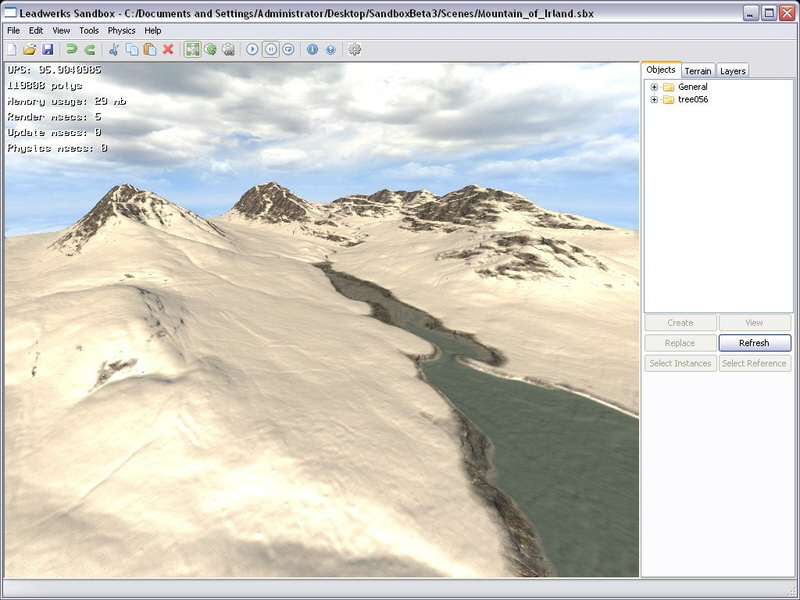The image size is (800, 600).
Task: Open the Tools menu
Action: click(x=89, y=31)
